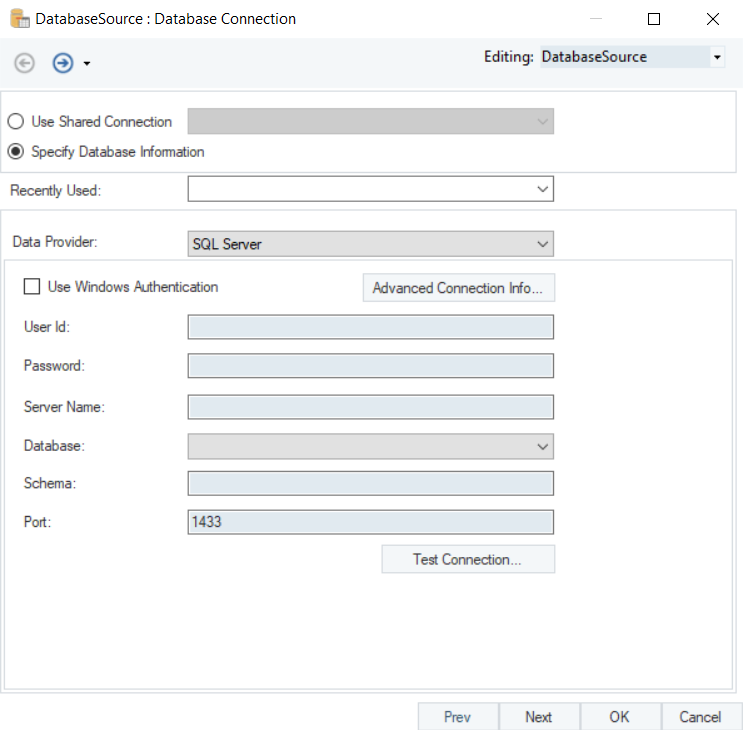The height and width of the screenshot is (730, 743).
Task: Select Specify Database Information radio button
Action: coord(16,152)
